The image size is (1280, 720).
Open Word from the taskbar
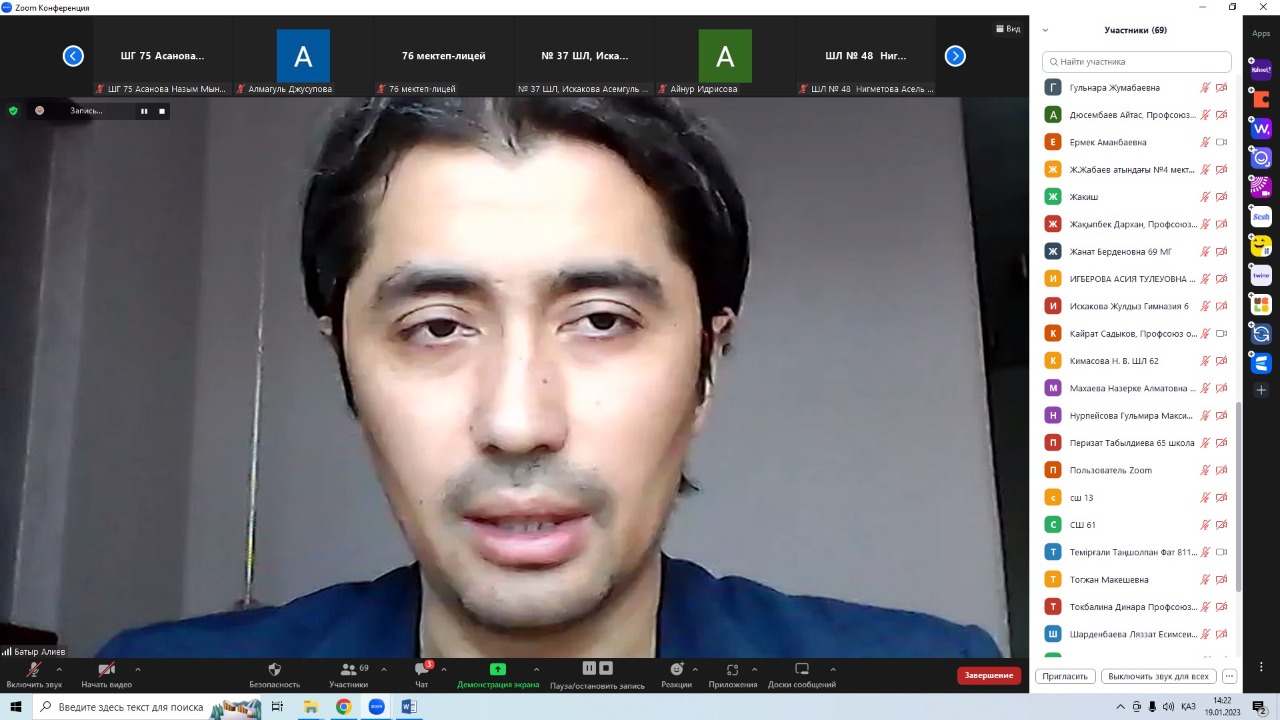[x=408, y=707]
